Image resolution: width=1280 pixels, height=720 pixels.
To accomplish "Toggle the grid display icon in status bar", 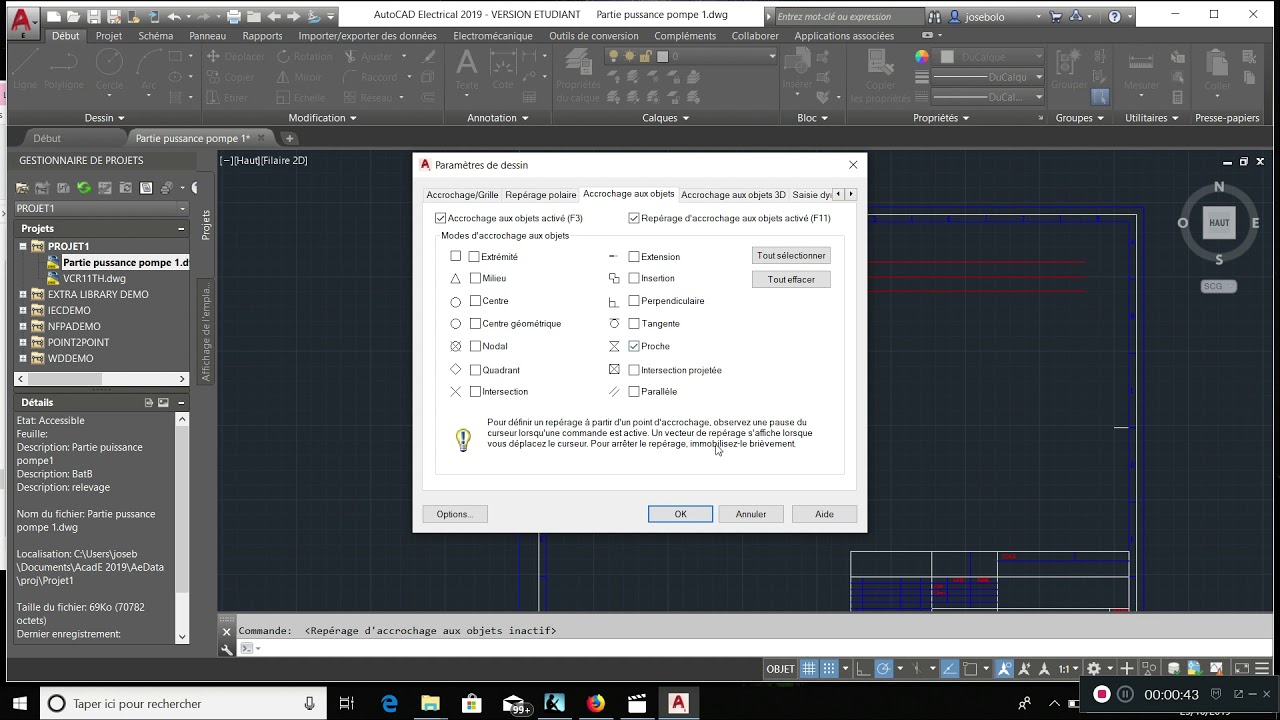I will [809, 669].
